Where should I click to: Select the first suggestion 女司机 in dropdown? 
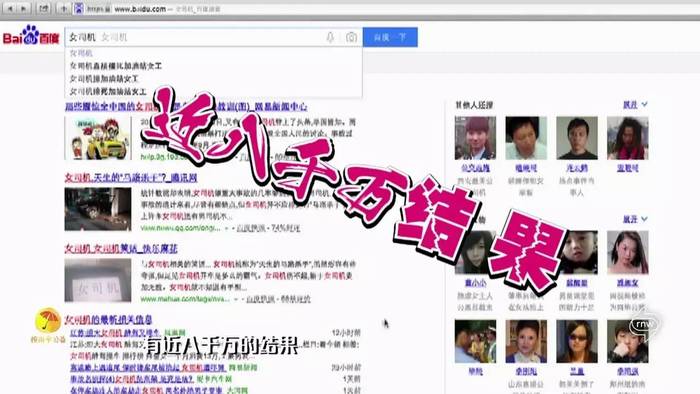pos(81,53)
